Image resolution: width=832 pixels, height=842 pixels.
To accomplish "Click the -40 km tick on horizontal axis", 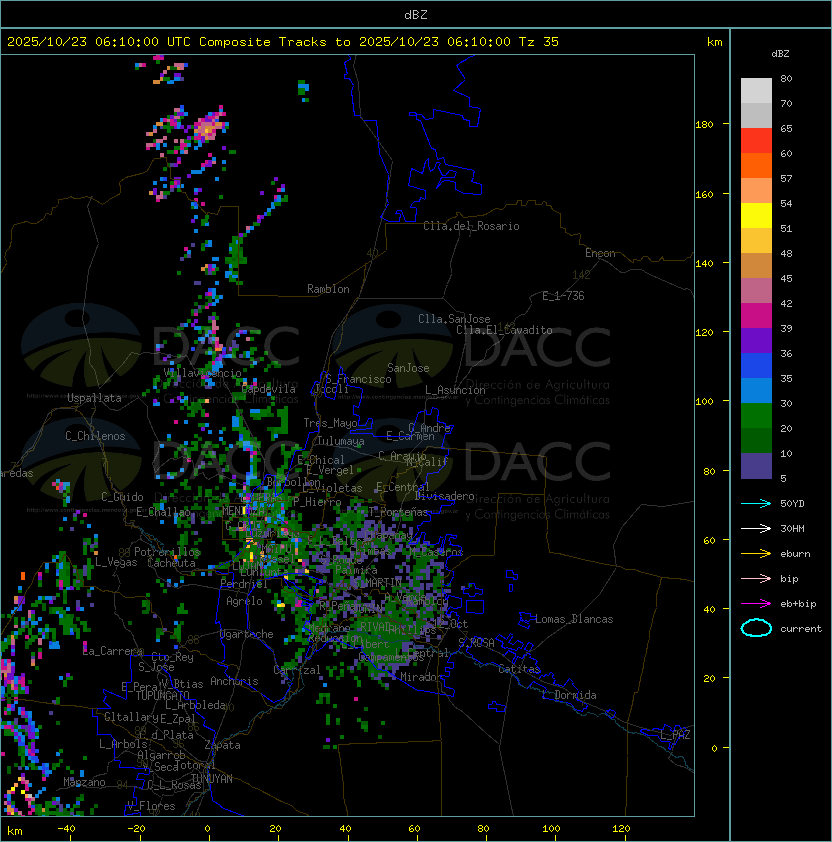I will (66, 829).
